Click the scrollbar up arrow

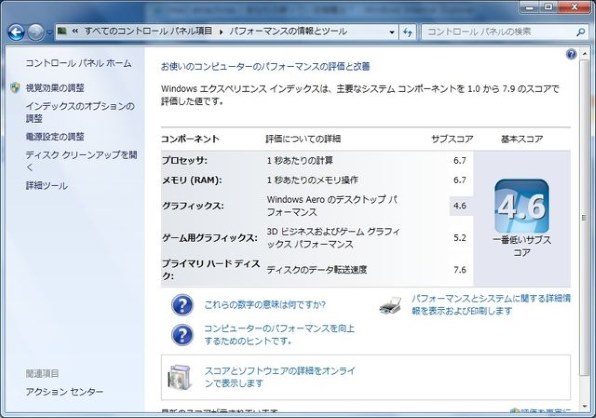[584, 55]
